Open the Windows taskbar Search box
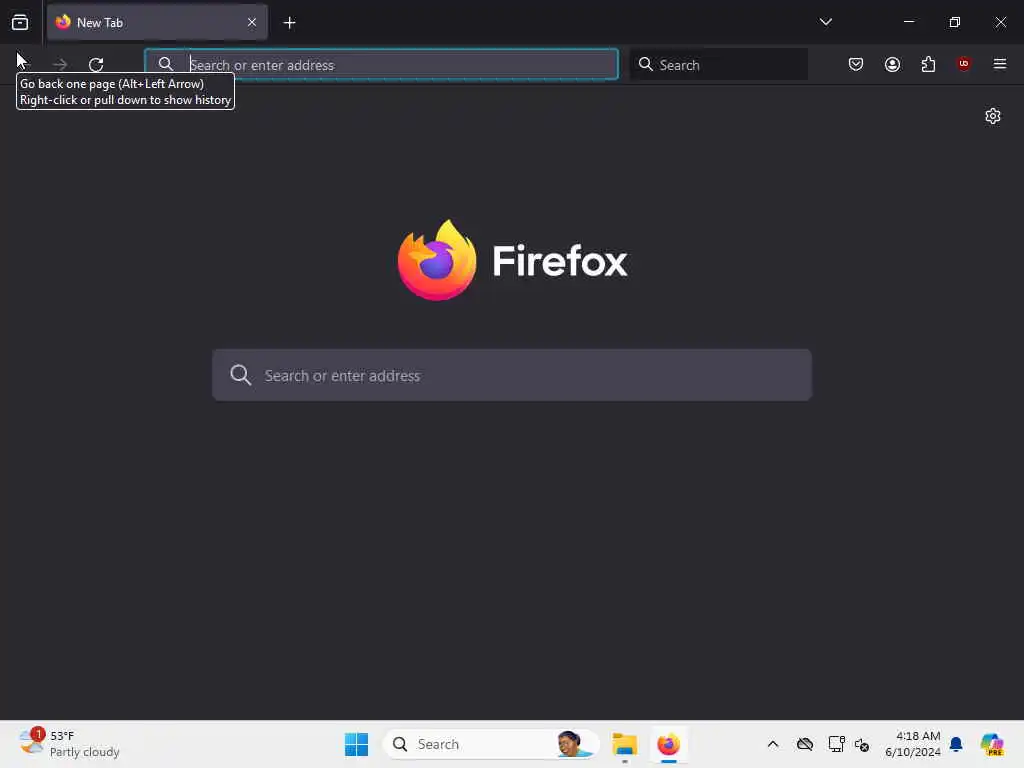Screen dimensions: 1024x768 491,744
